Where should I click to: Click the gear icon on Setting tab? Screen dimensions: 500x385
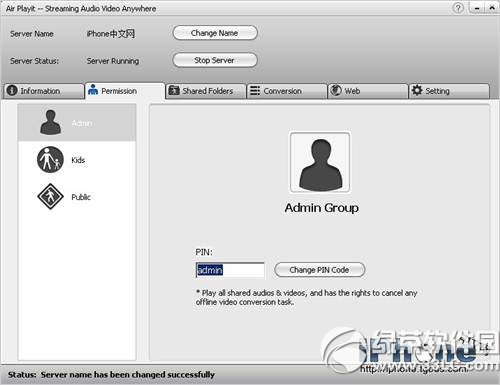(x=417, y=90)
